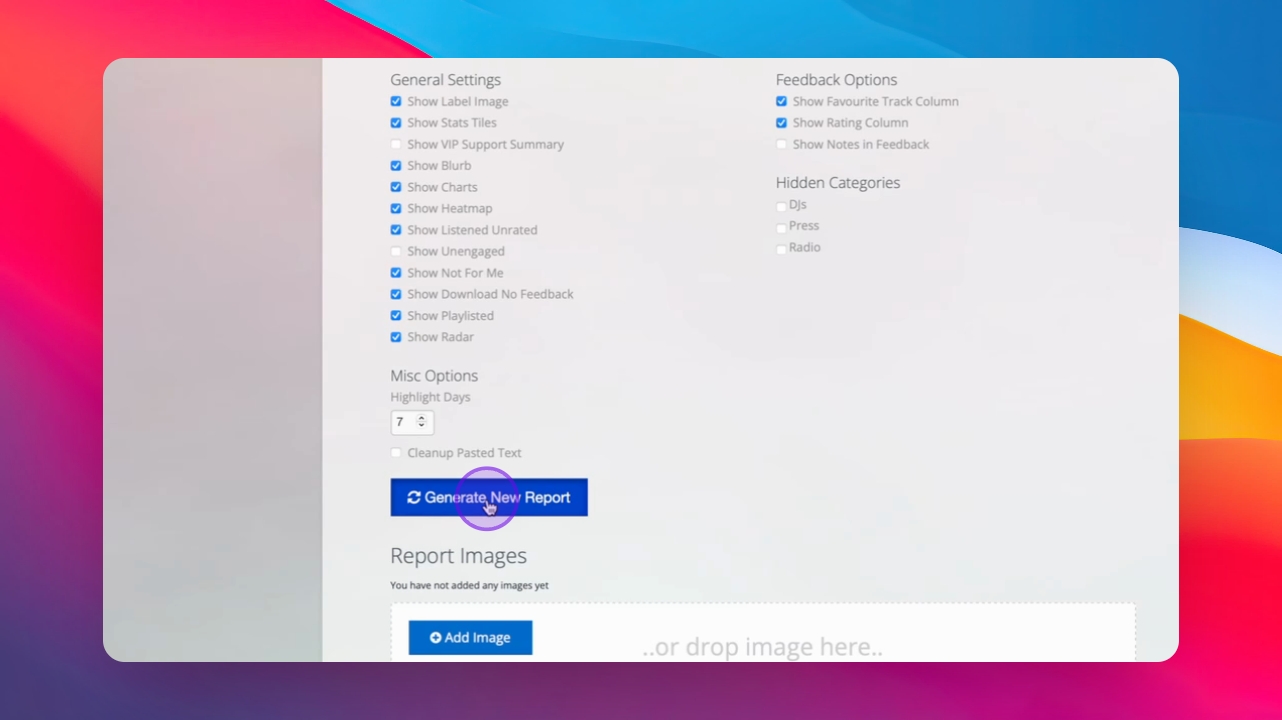
Task: Toggle the Show Label Image checkbox
Action: pyautogui.click(x=396, y=102)
